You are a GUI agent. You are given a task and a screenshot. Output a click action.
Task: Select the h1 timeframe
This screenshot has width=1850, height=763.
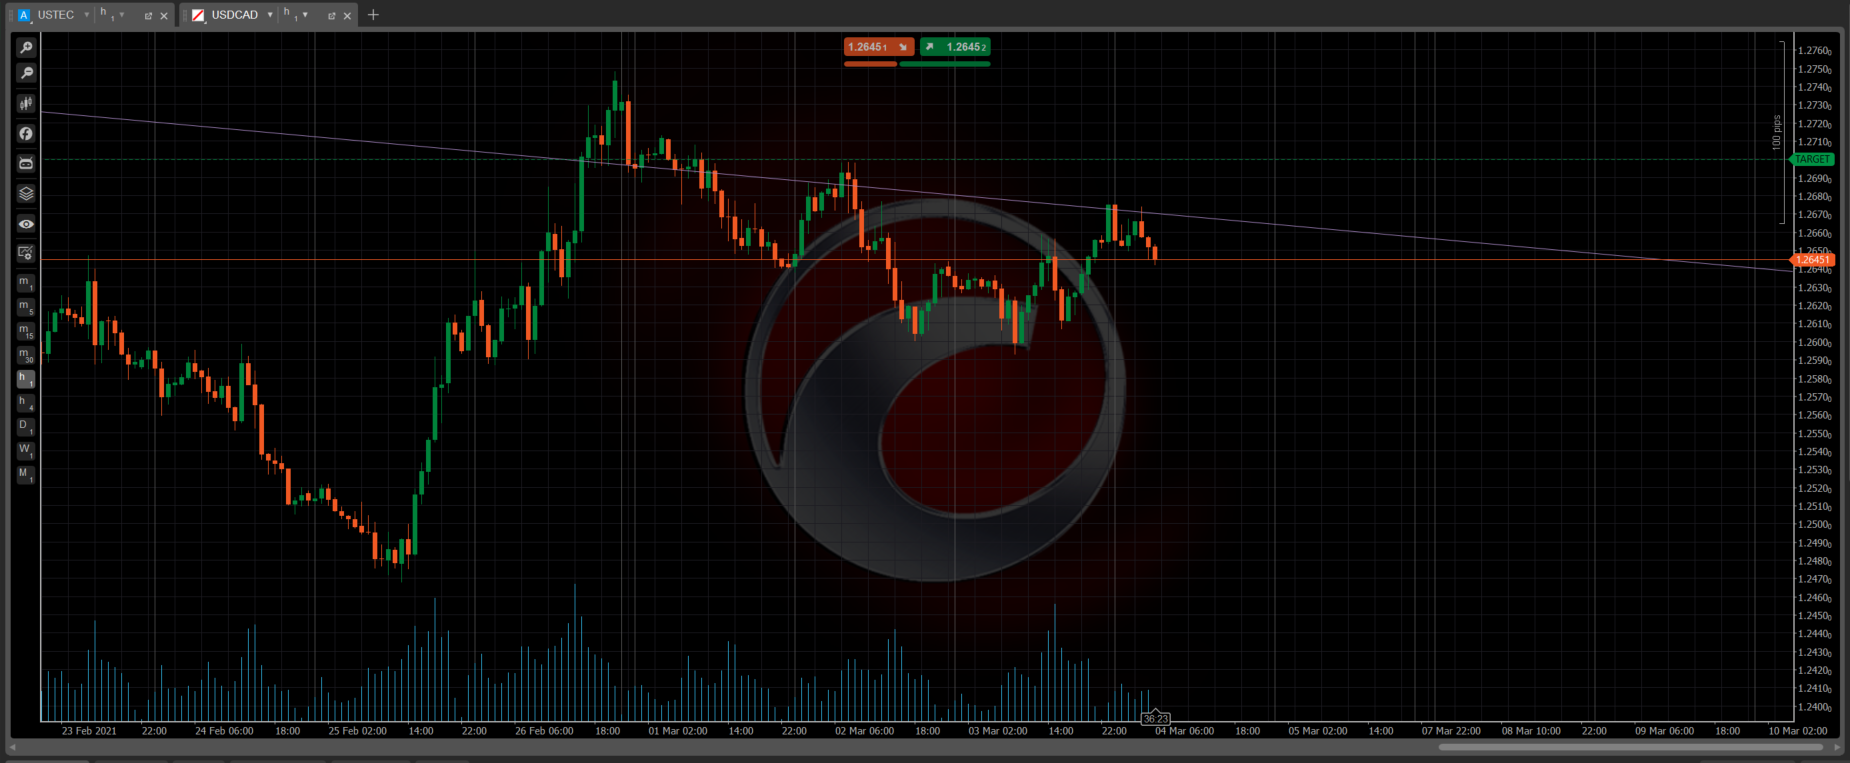(x=26, y=379)
